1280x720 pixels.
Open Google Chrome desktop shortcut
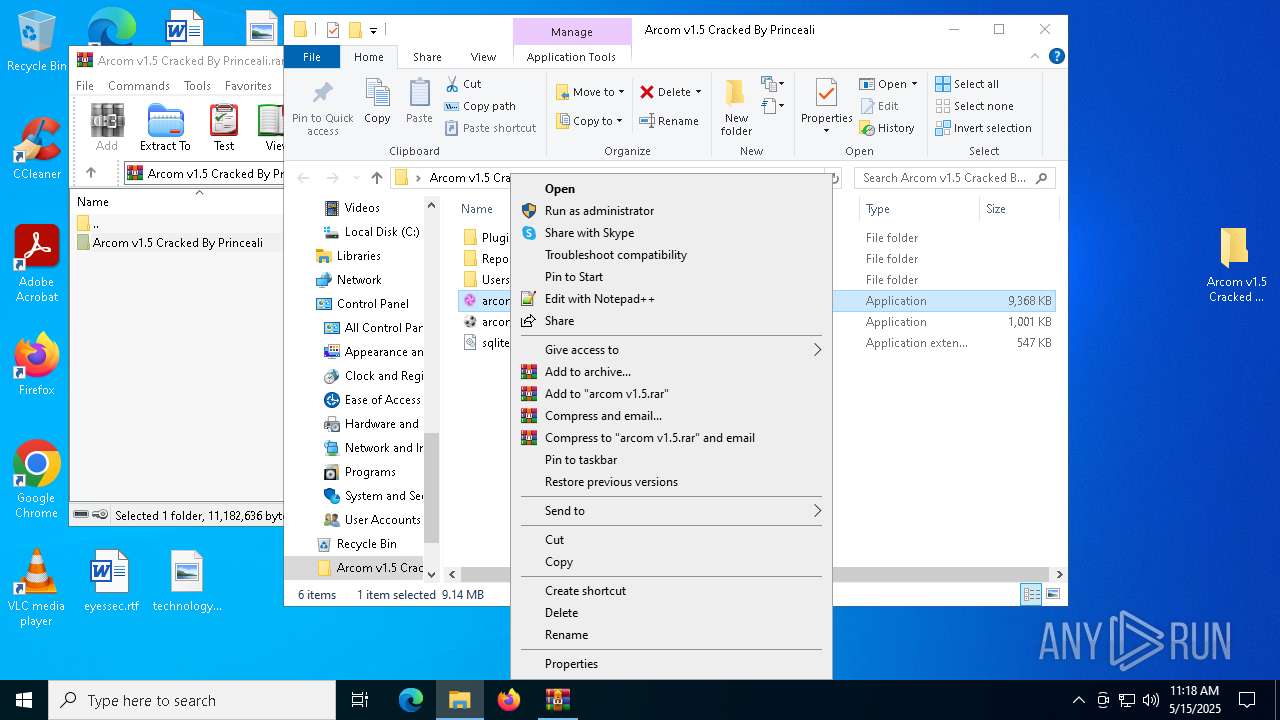(36, 480)
